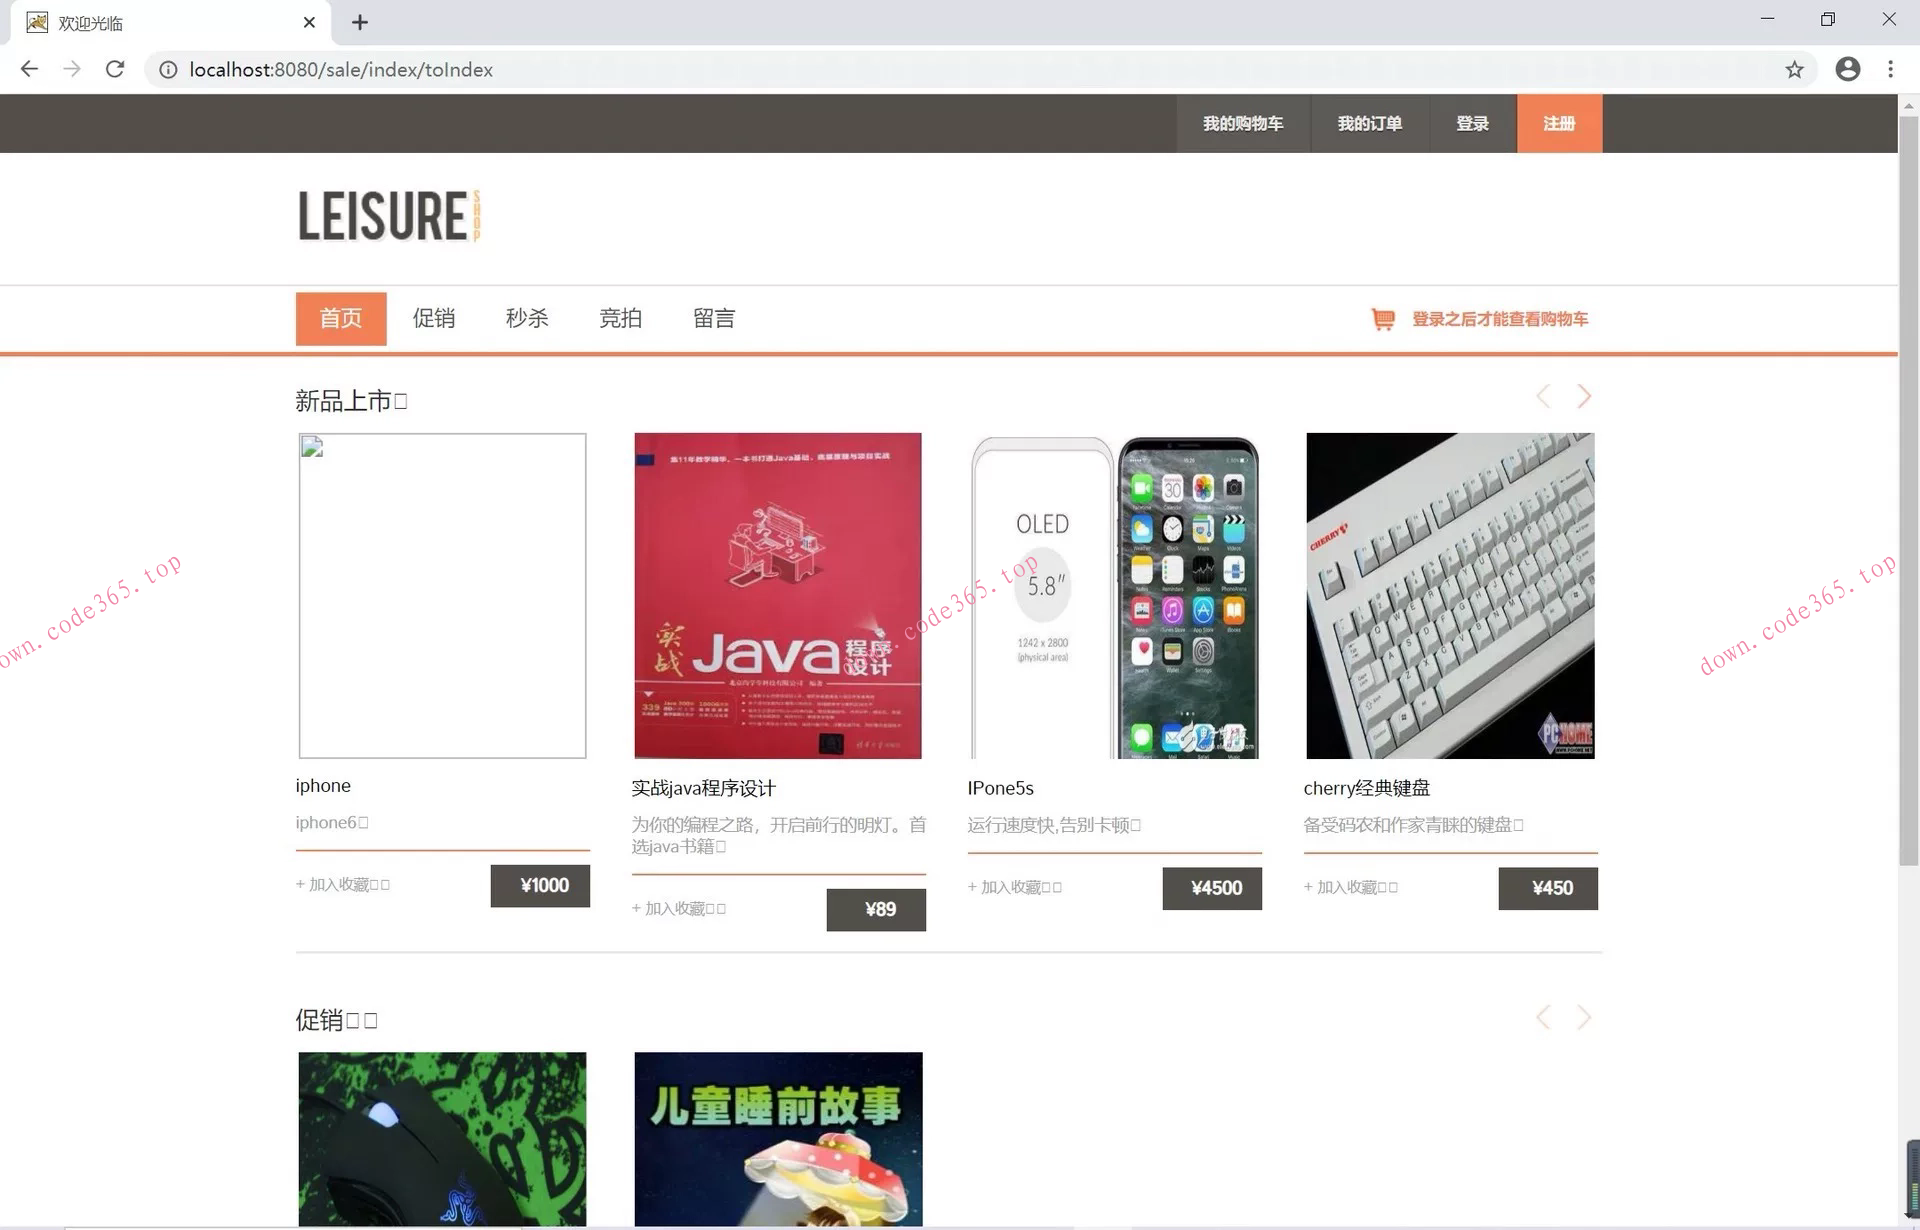Screen dimensions: 1920x1230
Task: Open a new browser tab
Action: point(360,22)
